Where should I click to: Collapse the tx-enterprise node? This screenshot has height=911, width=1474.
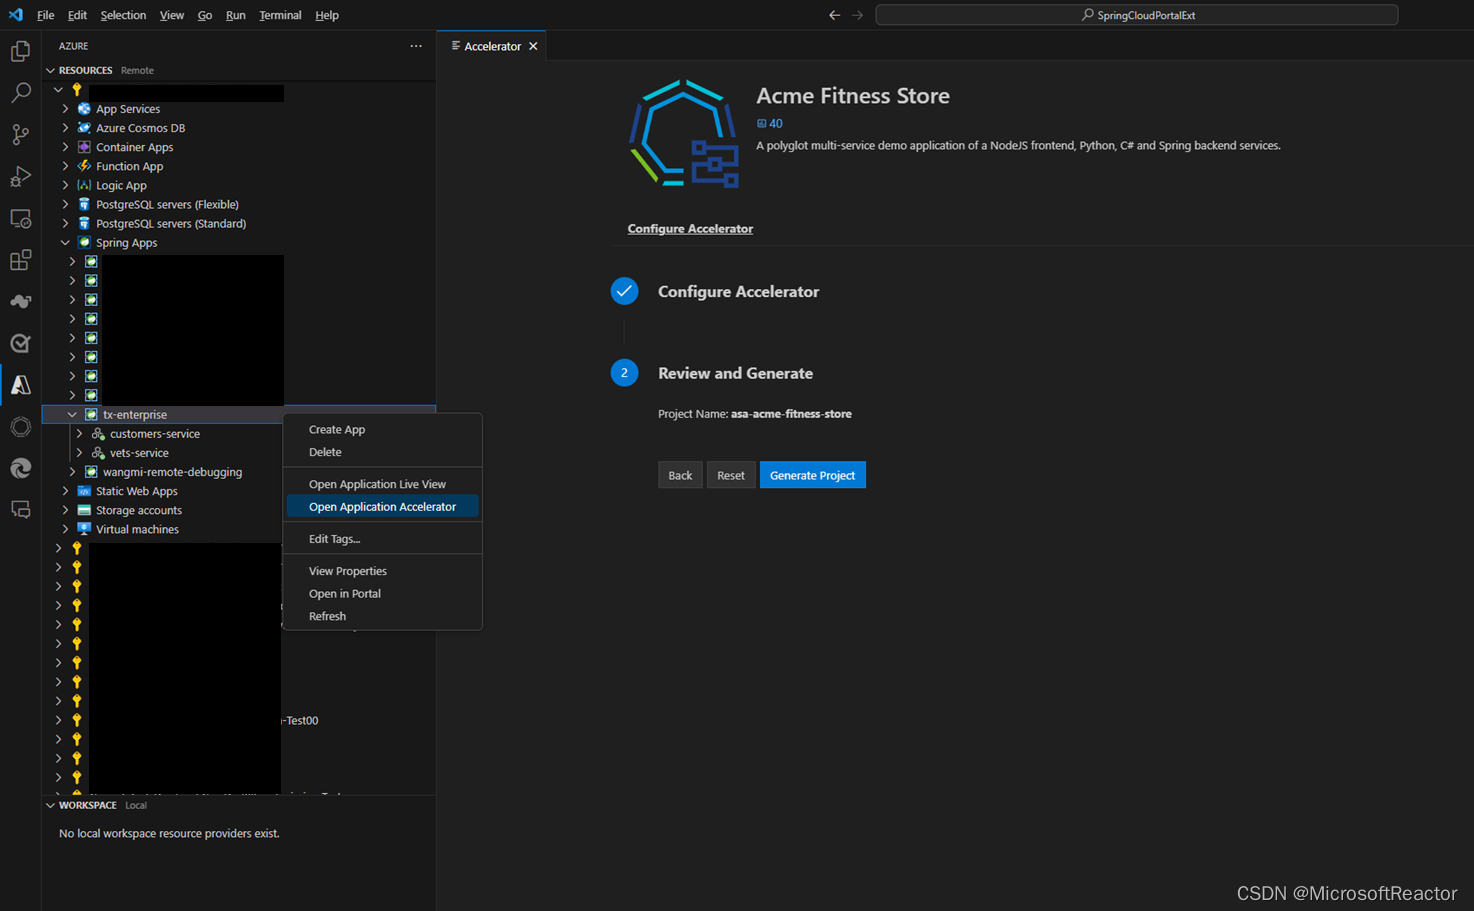(72, 415)
